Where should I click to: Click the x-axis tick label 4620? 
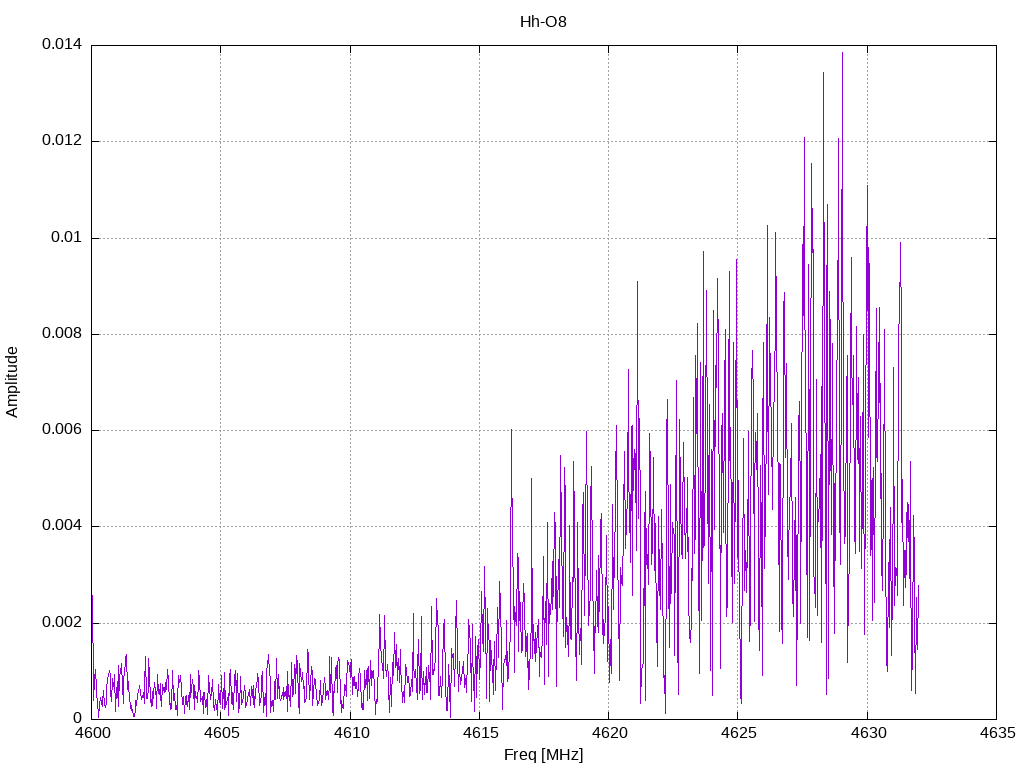tap(609, 733)
